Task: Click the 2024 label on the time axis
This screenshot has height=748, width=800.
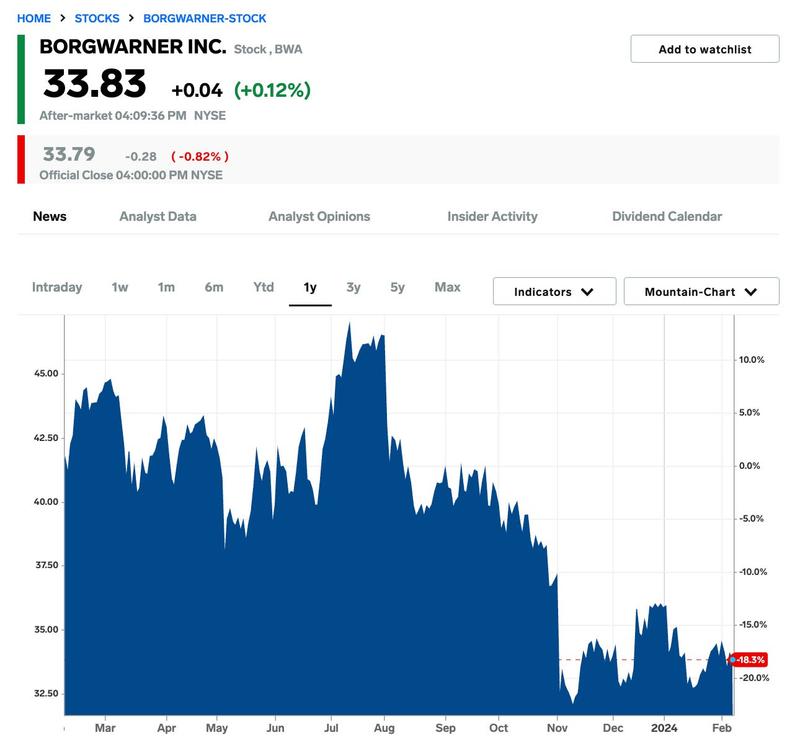Action: click(x=664, y=728)
